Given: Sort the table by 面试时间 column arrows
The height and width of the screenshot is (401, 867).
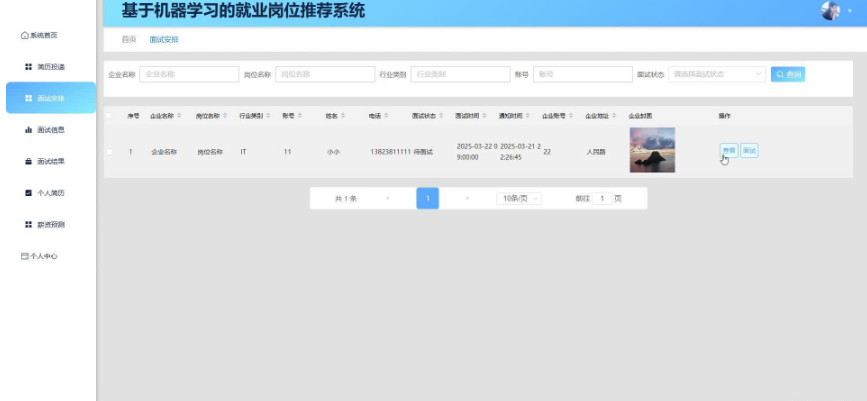Looking at the screenshot, I should [484, 116].
